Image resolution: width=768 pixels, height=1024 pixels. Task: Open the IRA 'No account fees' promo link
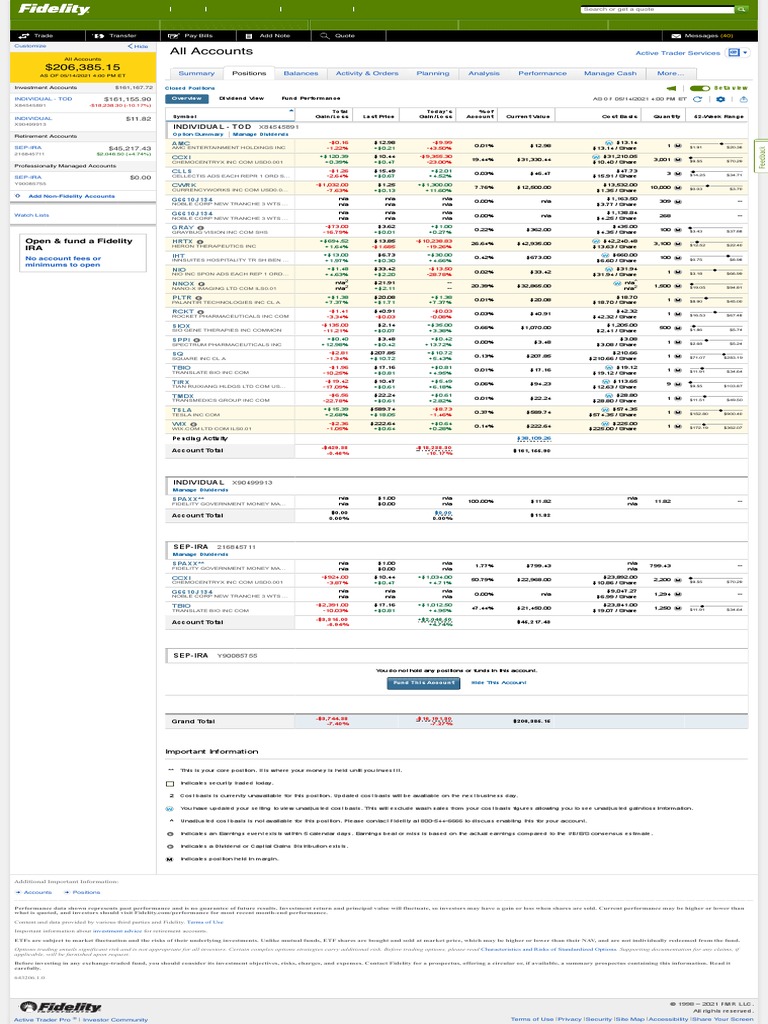pos(63,261)
